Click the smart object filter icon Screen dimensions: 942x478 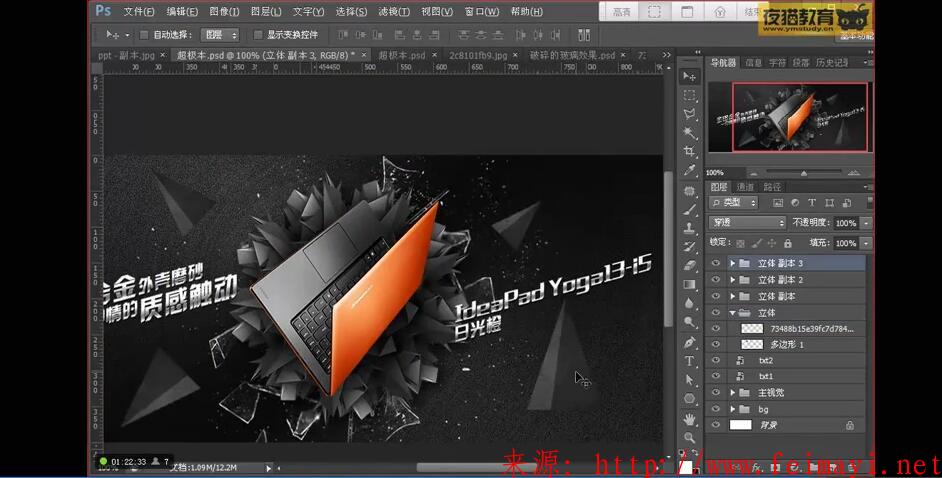[x=846, y=203]
